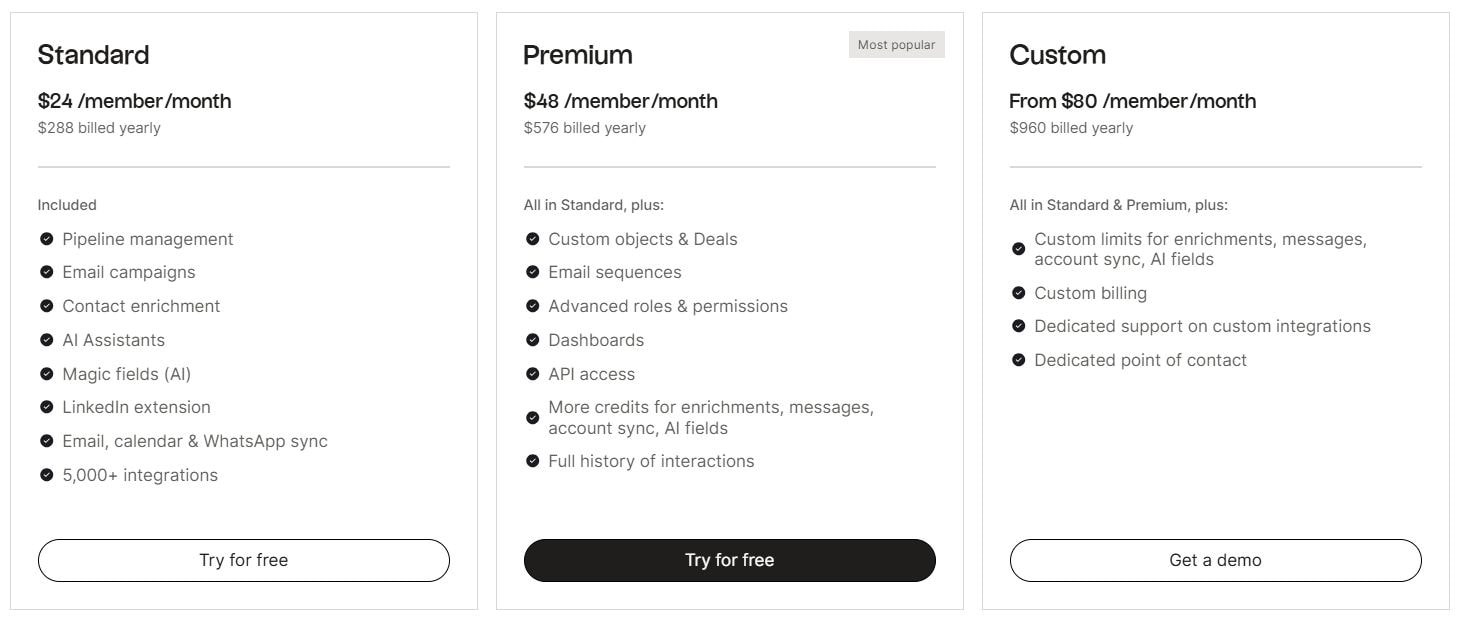
Task: Click checkmark icon beside Dedicated point of contact
Action: pyautogui.click(x=1018, y=360)
